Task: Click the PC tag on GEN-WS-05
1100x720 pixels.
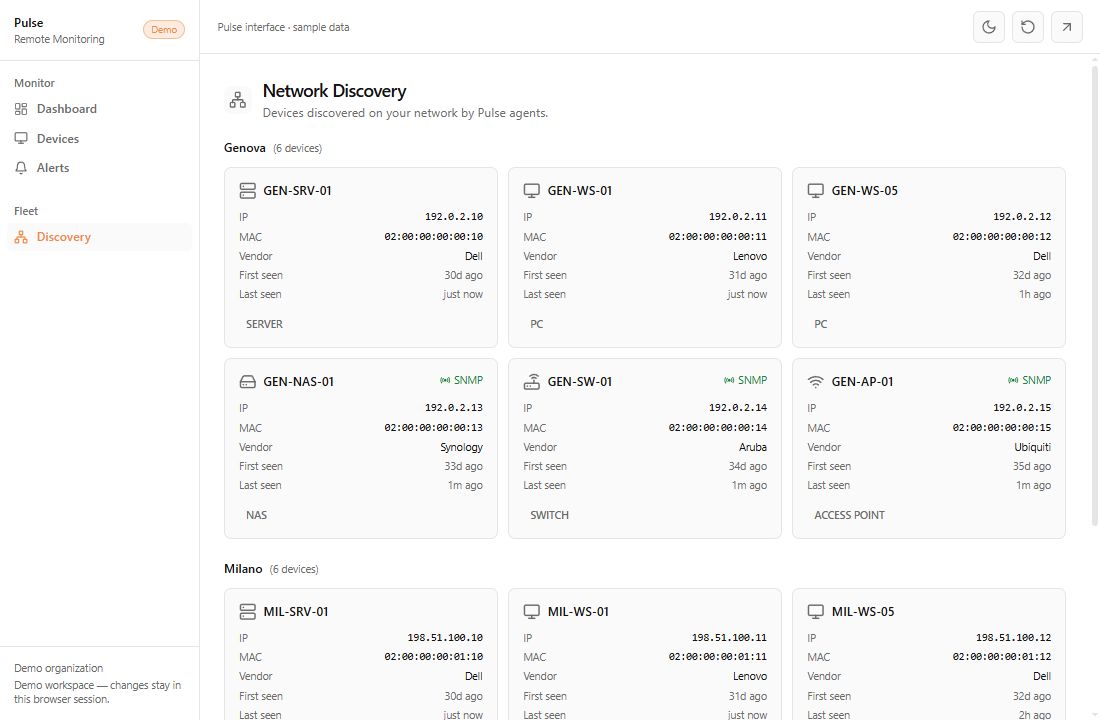Action: pos(820,324)
